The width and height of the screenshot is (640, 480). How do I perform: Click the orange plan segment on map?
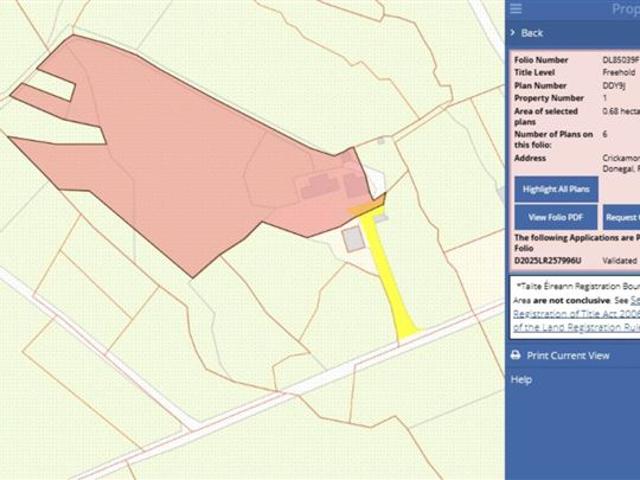coord(366,207)
